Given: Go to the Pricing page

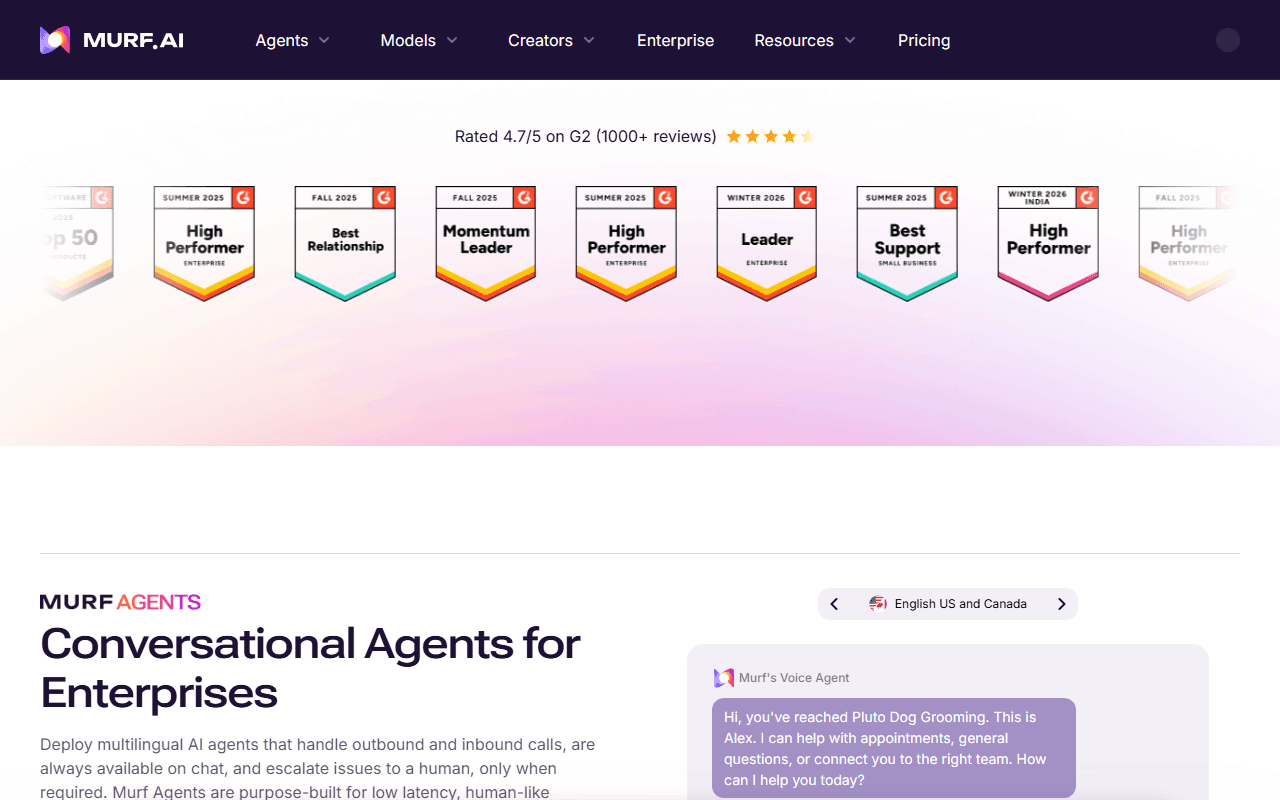Looking at the screenshot, I should pos(924,40).
